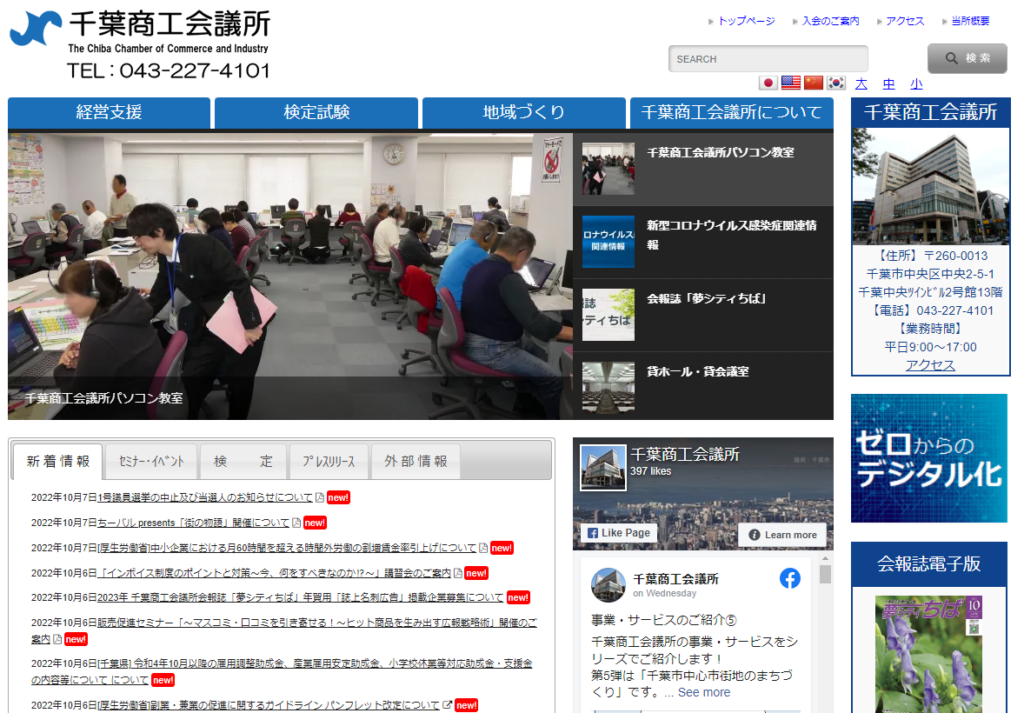
Task: Click the Japanese flag language icon
Action: (x=768, y=83)
